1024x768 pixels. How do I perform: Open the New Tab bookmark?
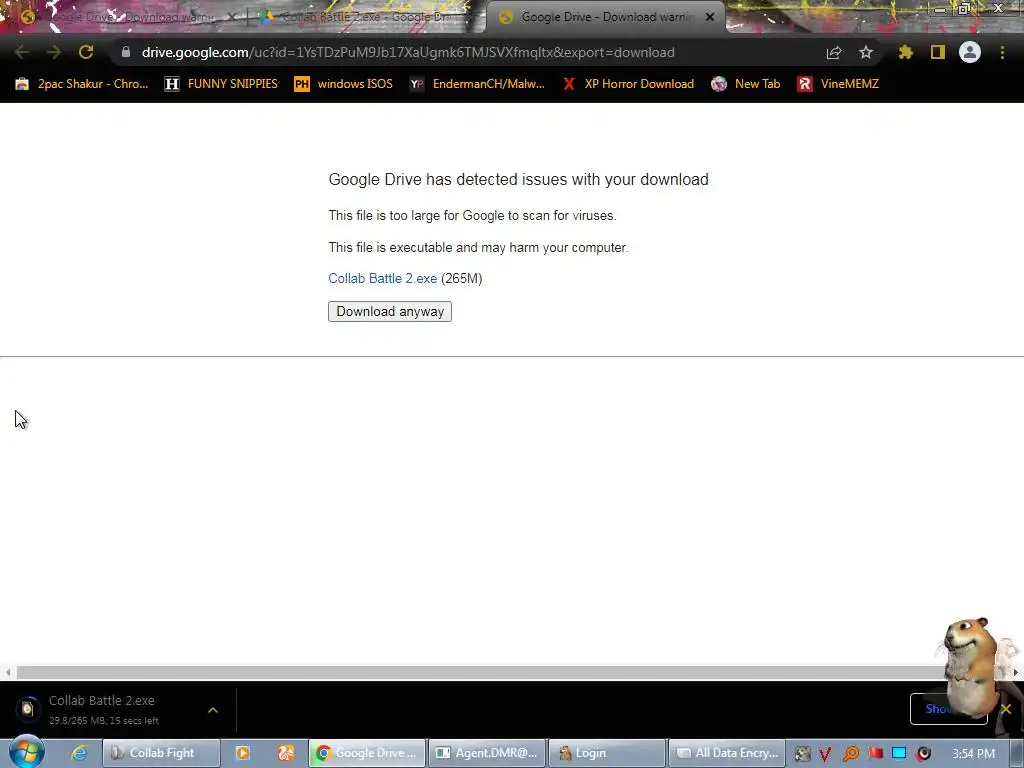(746, 84)
